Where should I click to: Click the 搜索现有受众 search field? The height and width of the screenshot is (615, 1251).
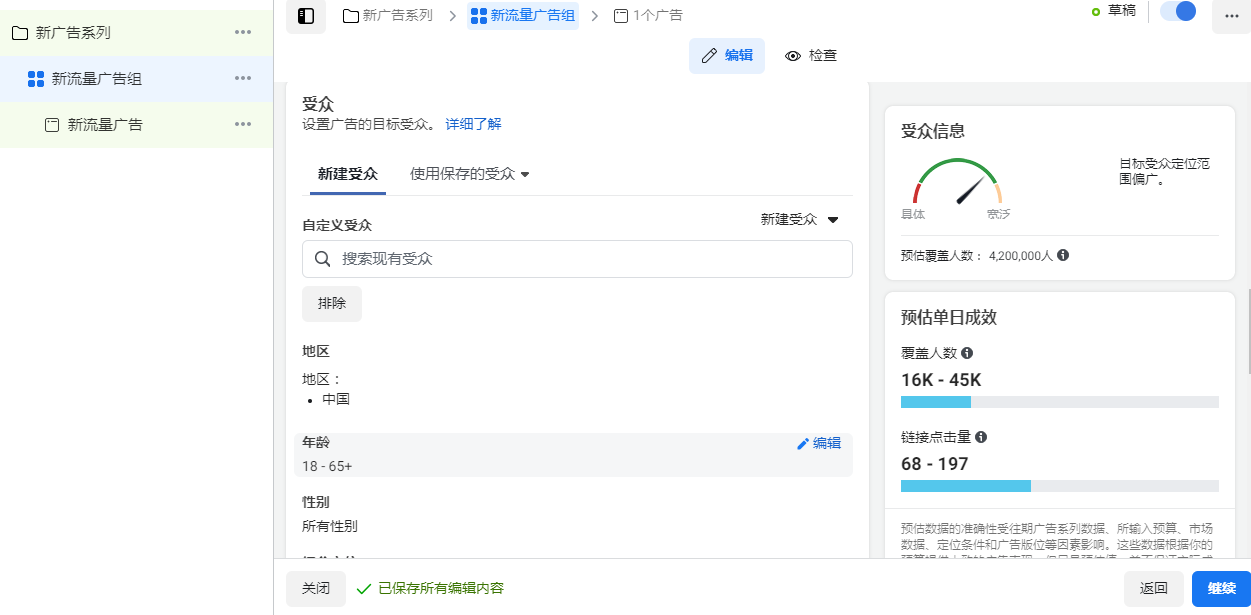pos(577,259)
